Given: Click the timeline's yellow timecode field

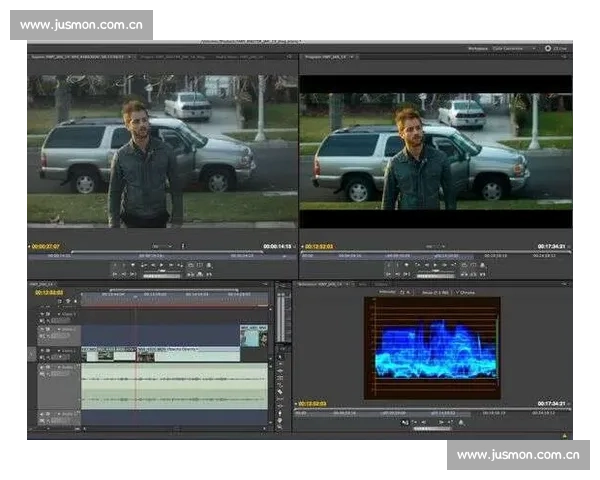Looking at the screenshot, I should pyautogui.click(x=50, y=293).
